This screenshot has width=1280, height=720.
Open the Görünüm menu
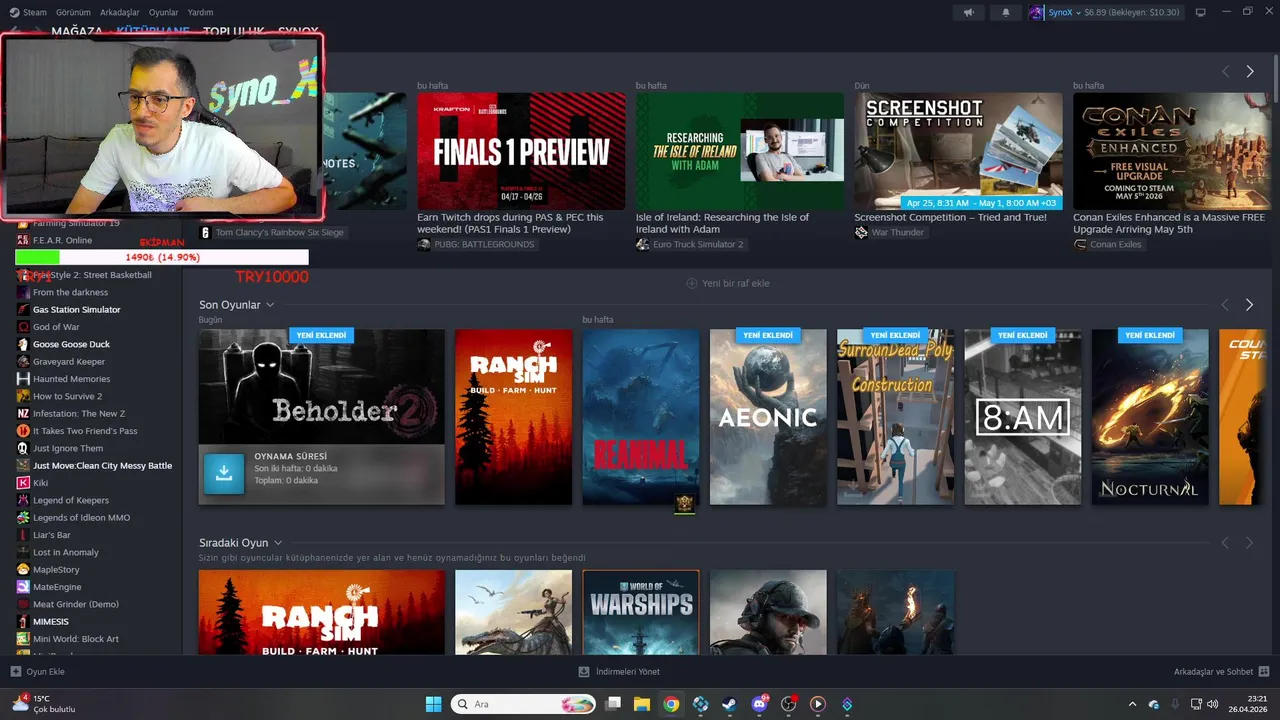pyautogui.click(x=73, y=12)
